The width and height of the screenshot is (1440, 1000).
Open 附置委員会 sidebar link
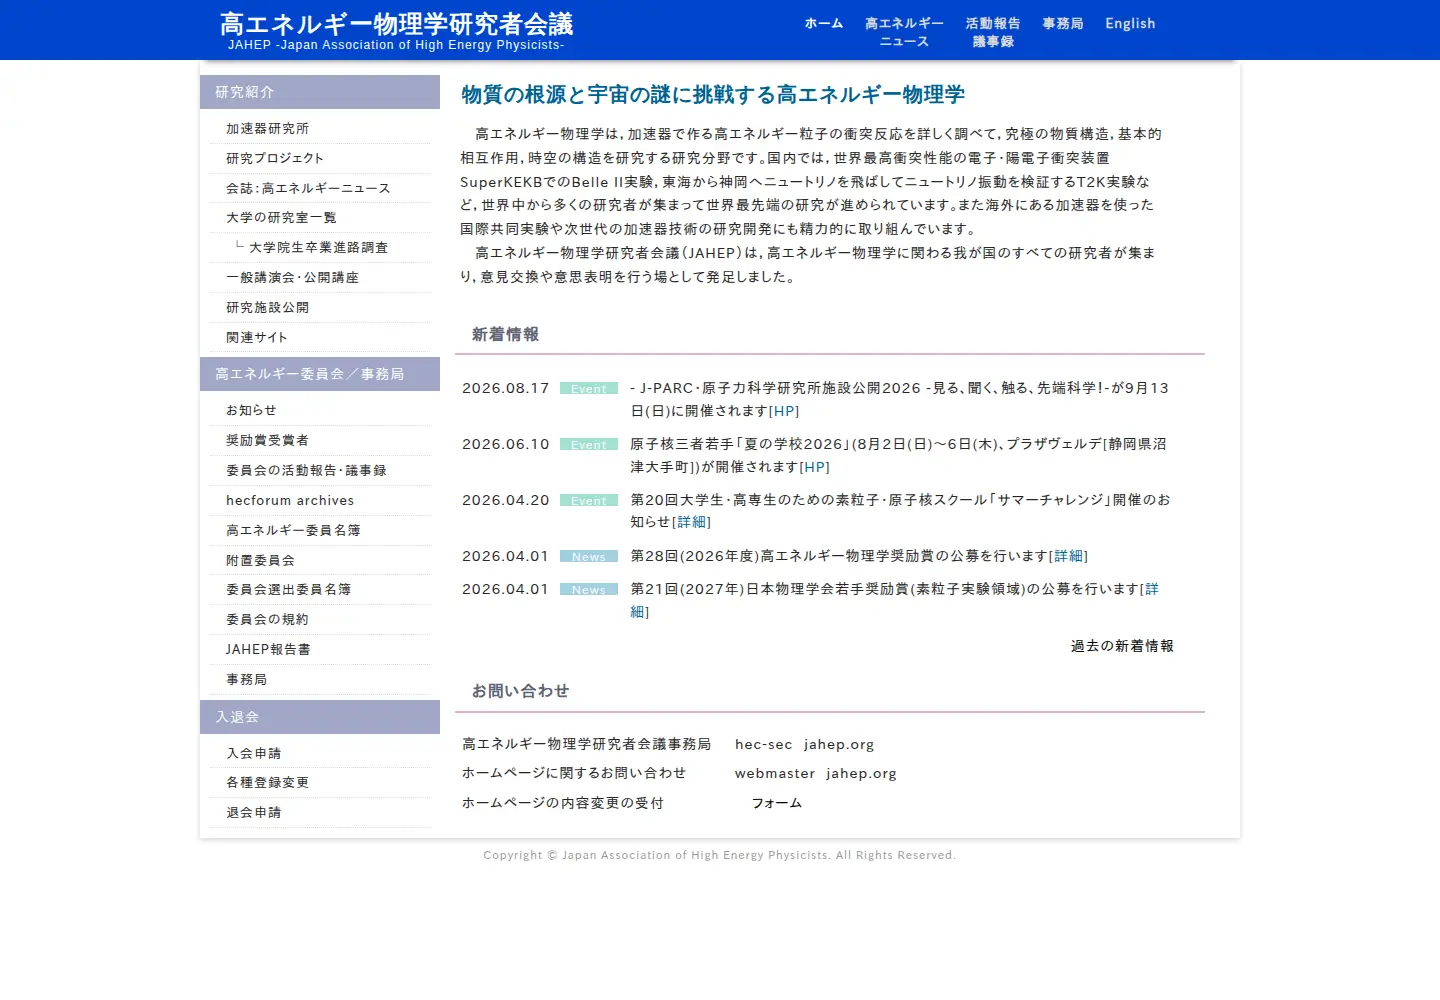click(x=260, y=561)
